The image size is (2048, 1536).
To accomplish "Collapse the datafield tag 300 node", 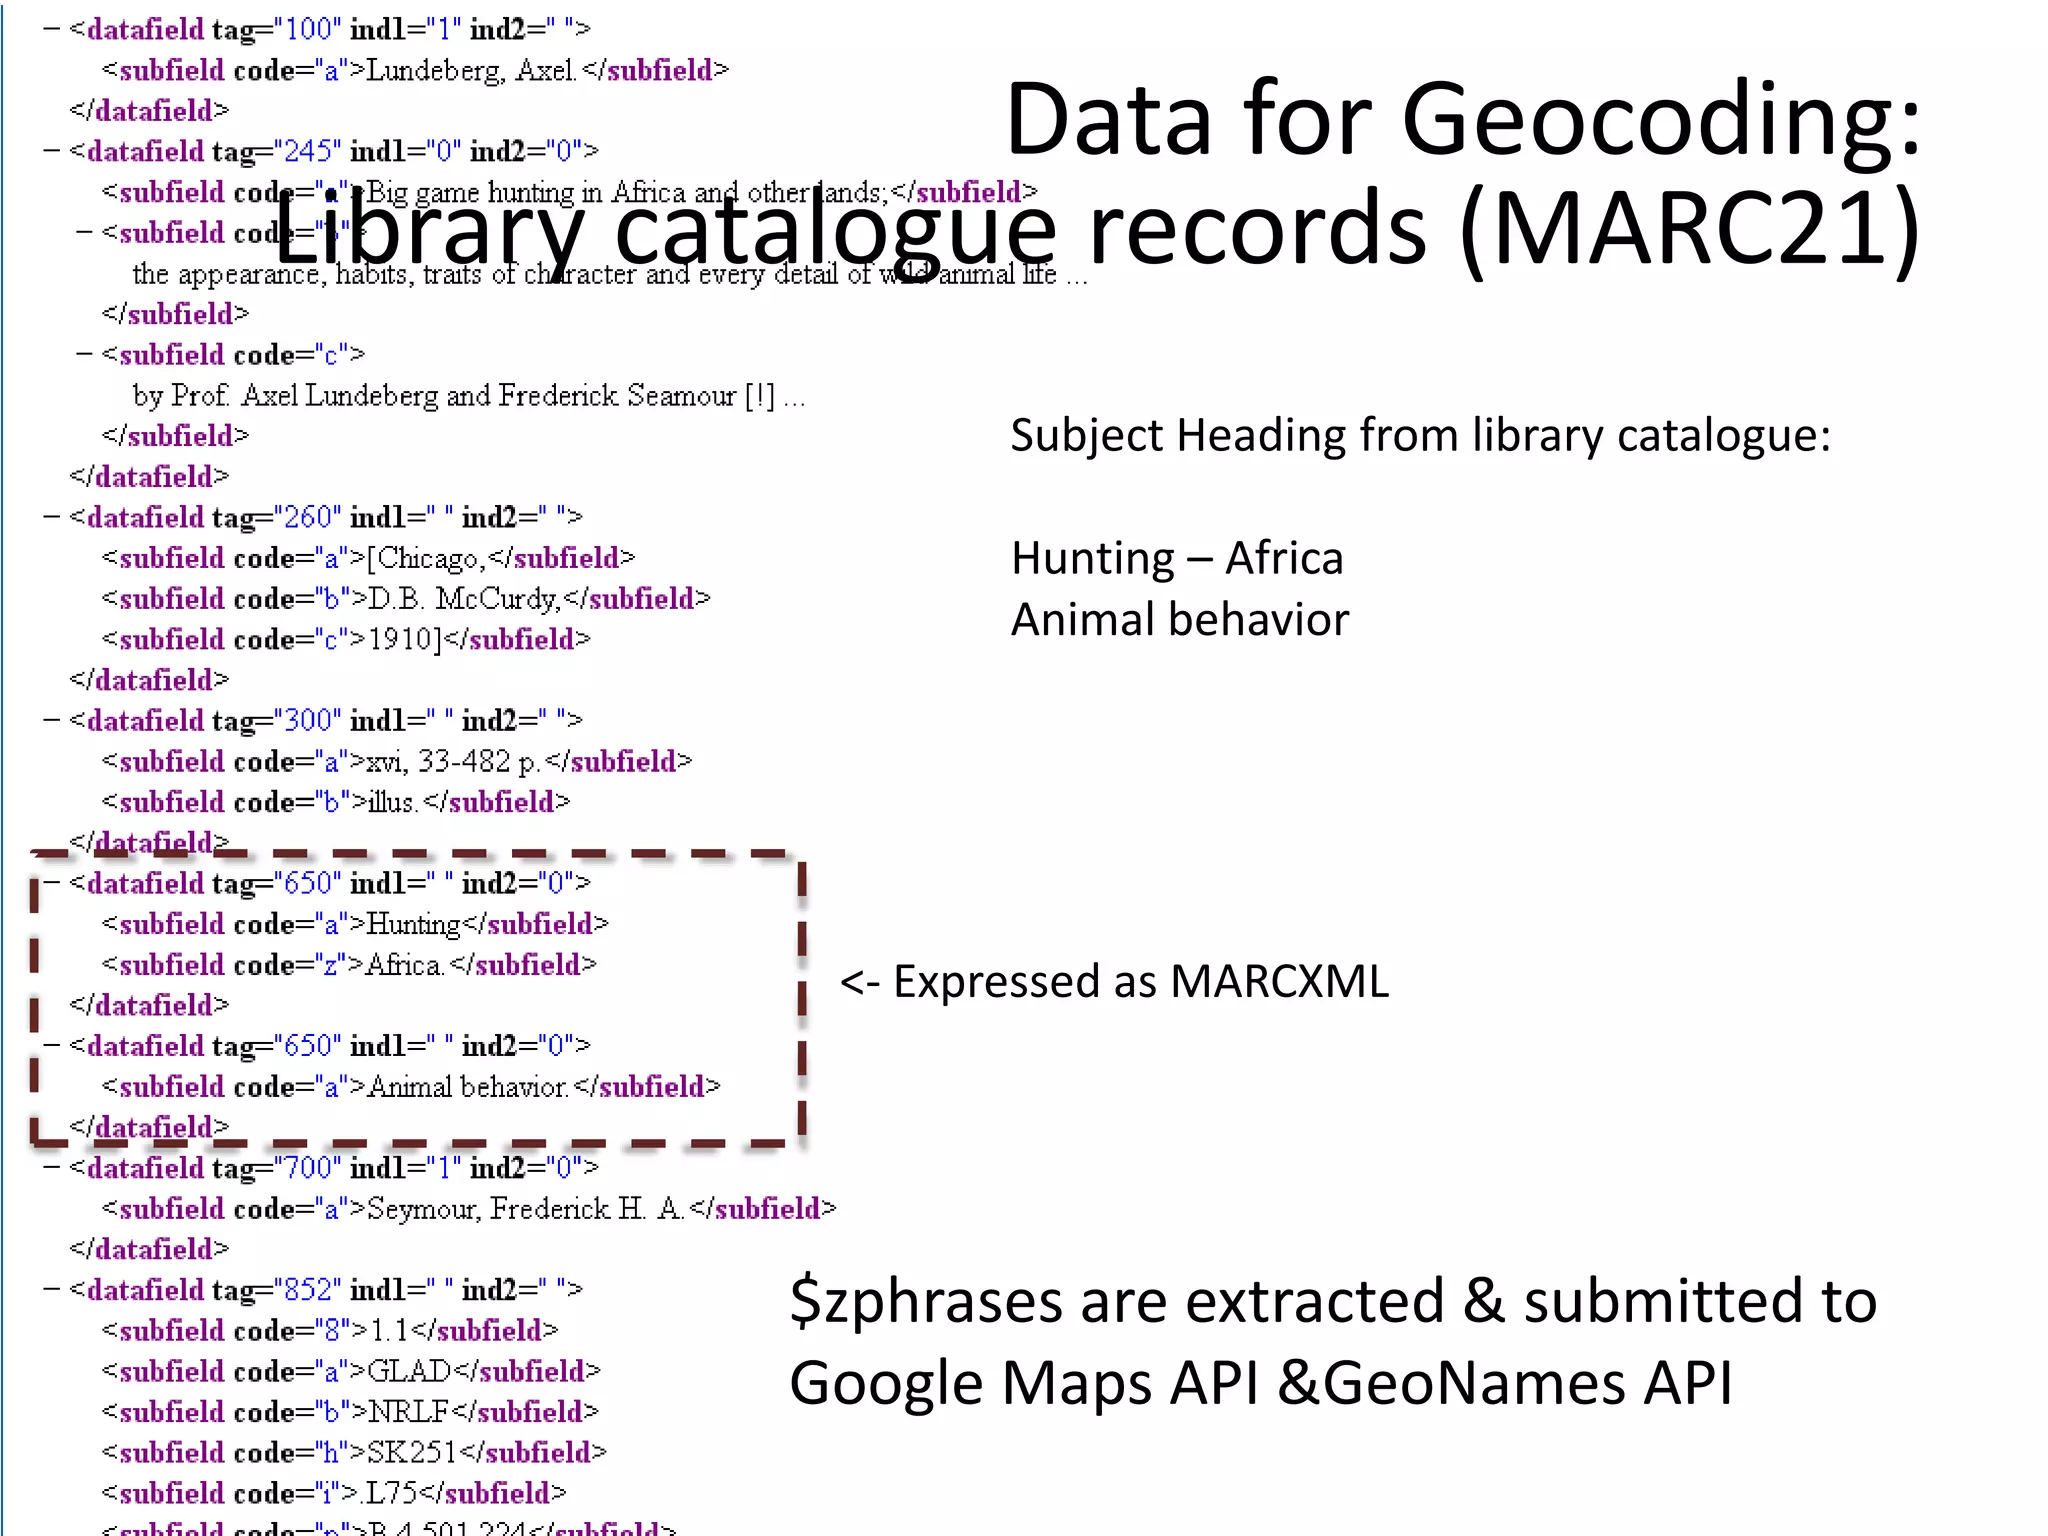I will click(52, 720).
